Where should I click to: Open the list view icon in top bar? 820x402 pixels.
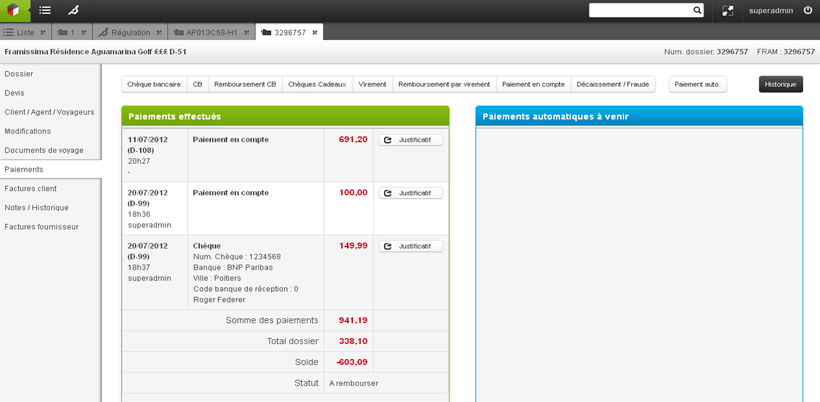click(x=45, y=11)
